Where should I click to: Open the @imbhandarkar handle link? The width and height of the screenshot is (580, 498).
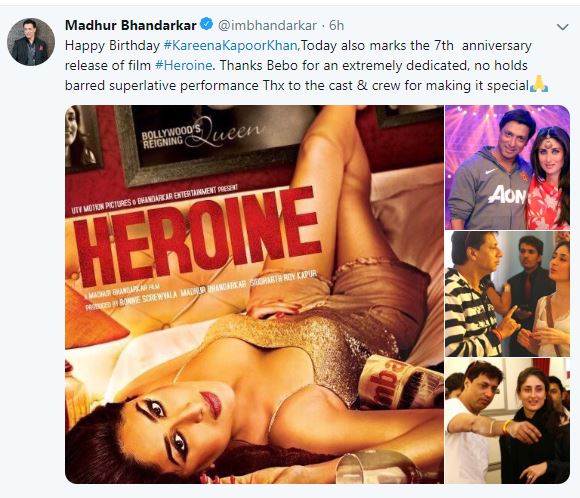click(267, 25)
